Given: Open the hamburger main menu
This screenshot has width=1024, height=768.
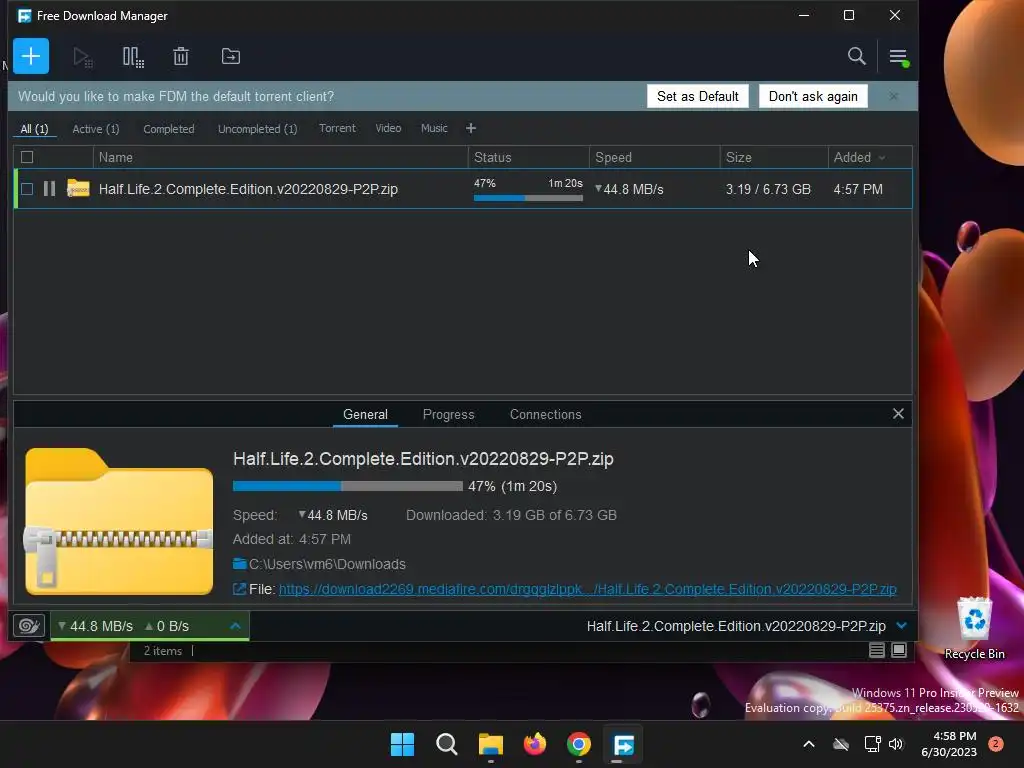Looking at the screenshot, I should pyautogui.click(x=898, y=57).
